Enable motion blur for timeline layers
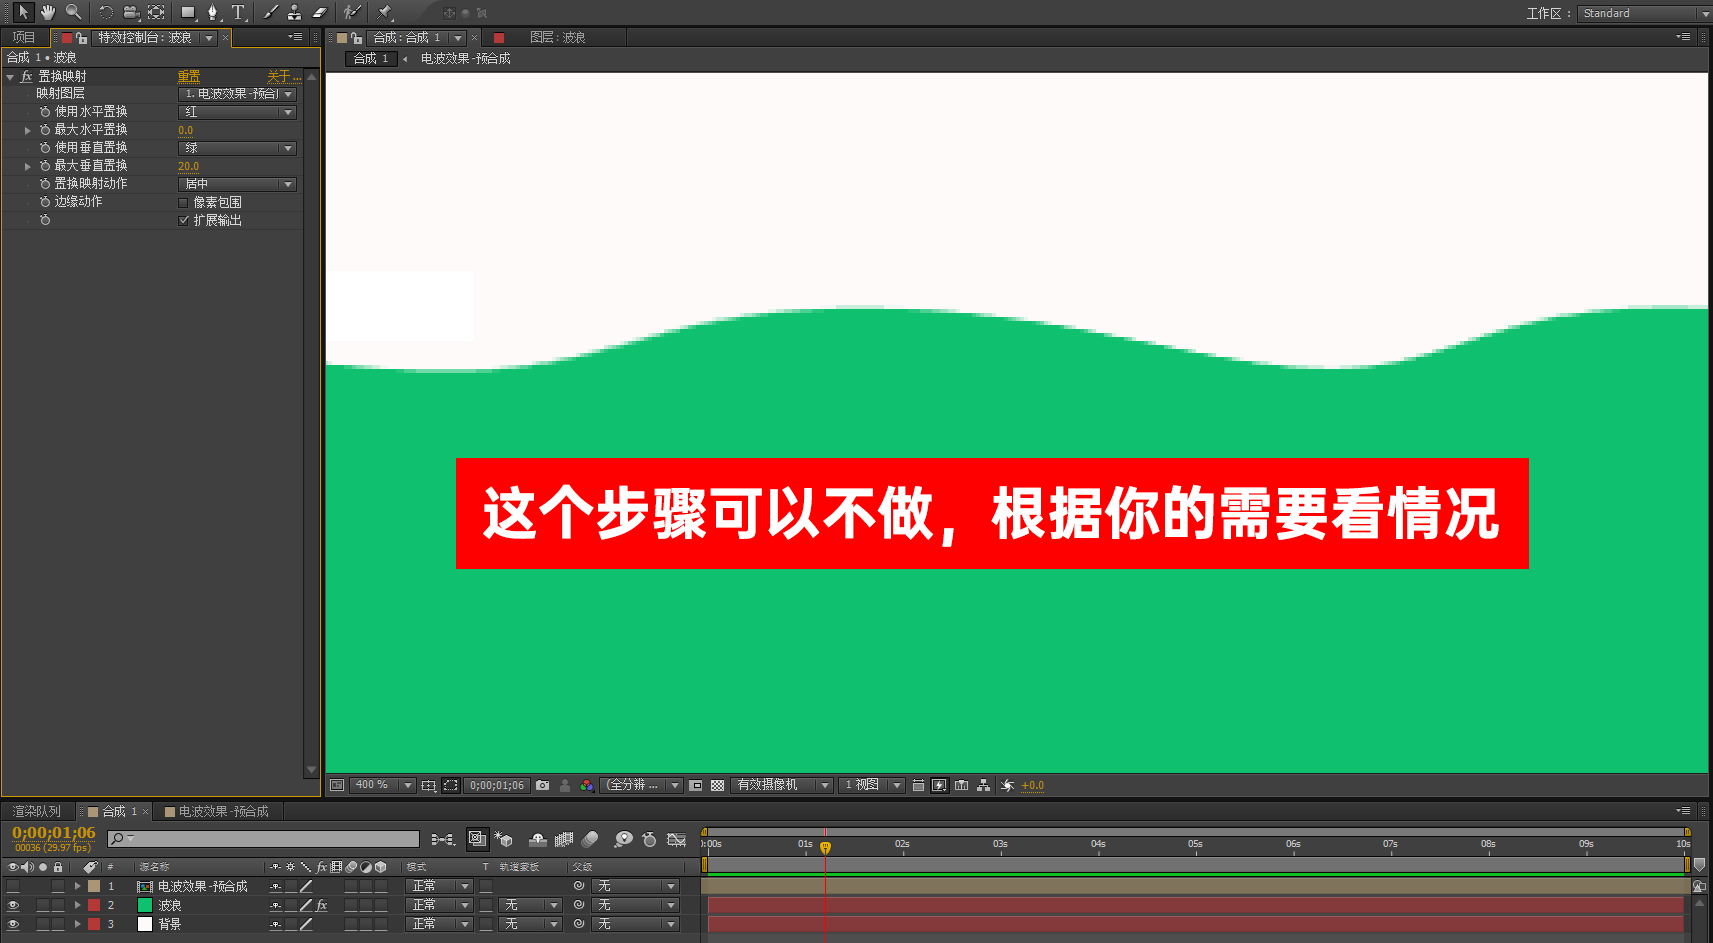The width and height of the screenshot is (1713, 943). tap(590, 840)
